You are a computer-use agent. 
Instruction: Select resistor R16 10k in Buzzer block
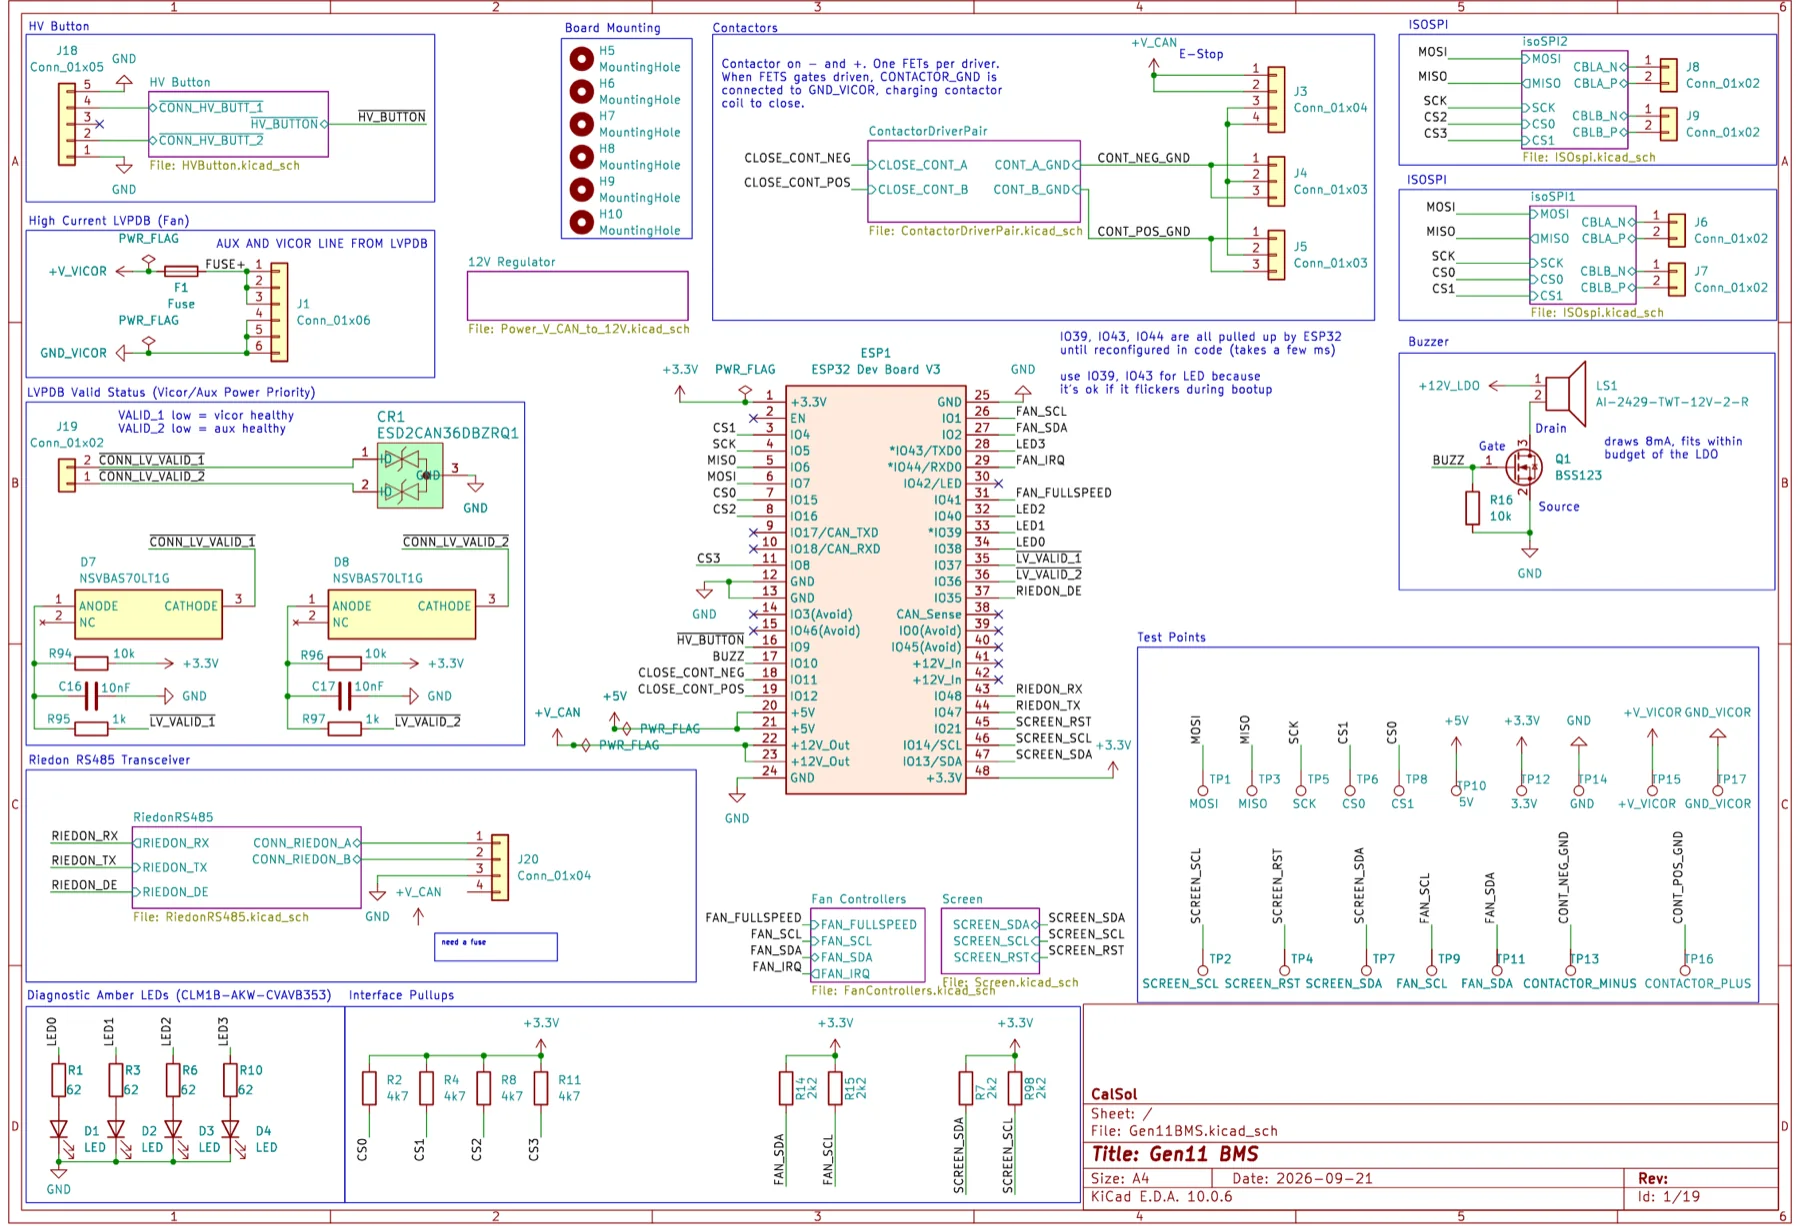point(1472,508)
